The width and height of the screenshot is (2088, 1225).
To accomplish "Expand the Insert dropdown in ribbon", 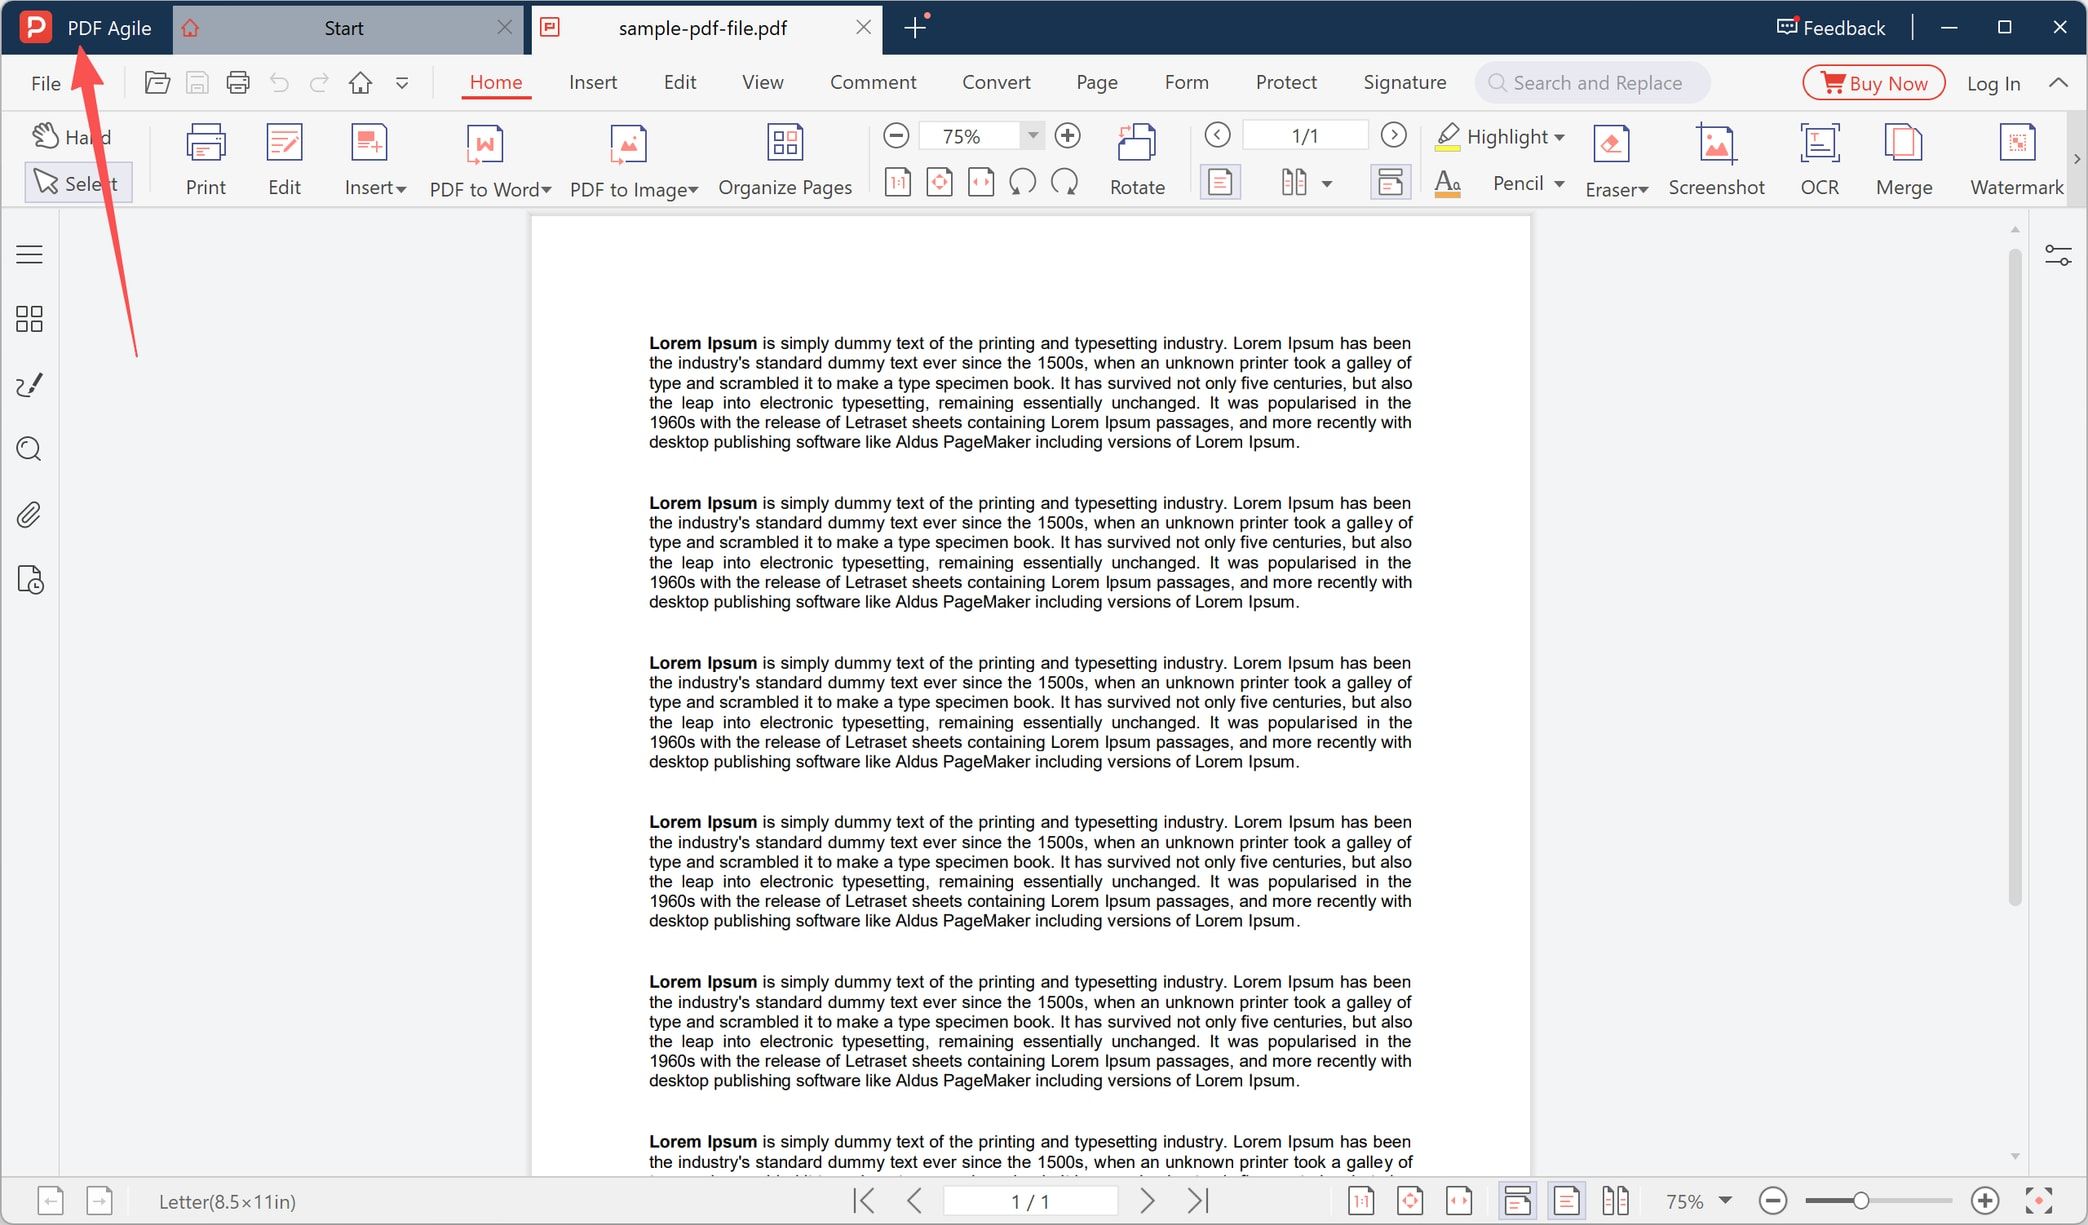I will tap(401, 189).
